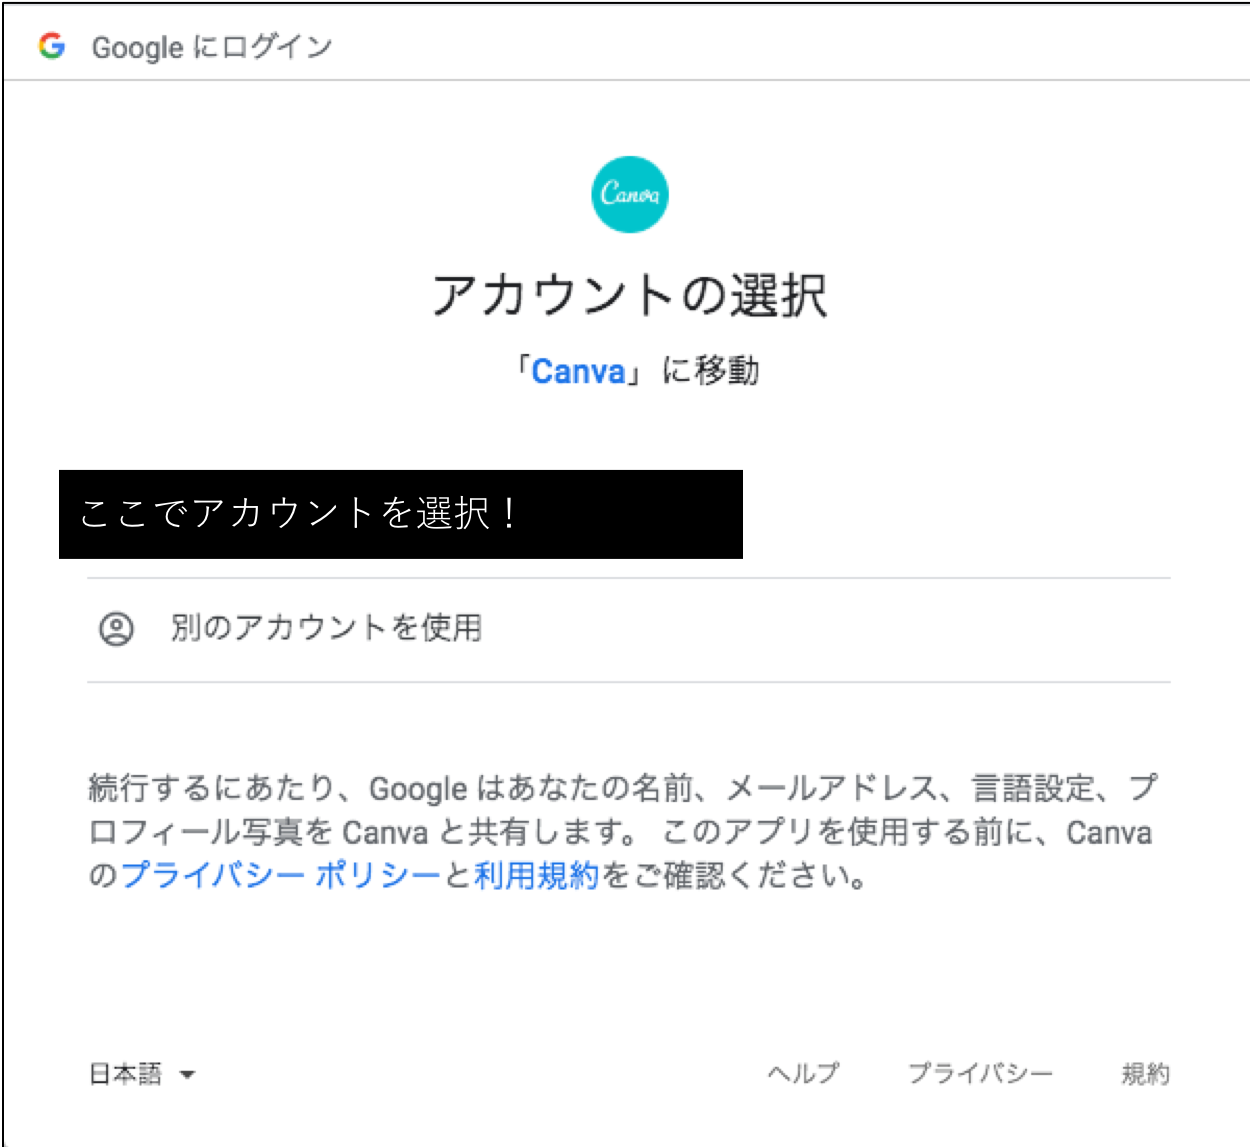Click the アカウントの選択 heading
1250x1147 pixels.
630,295
